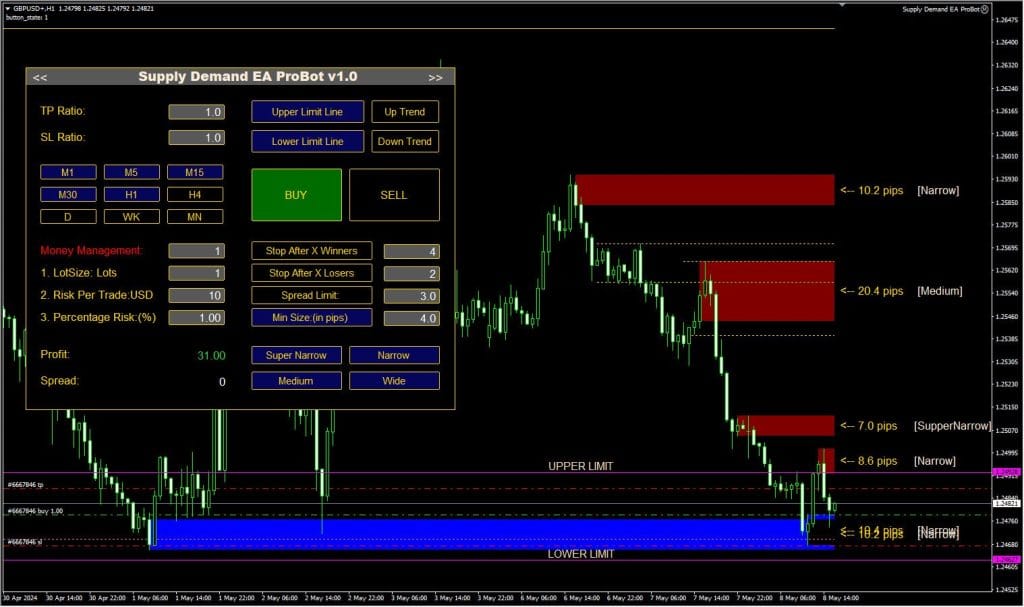Viewport: 1024px width, 607px height.
Task: Select the monthly MN timeframe
Action: coord(195,216)
